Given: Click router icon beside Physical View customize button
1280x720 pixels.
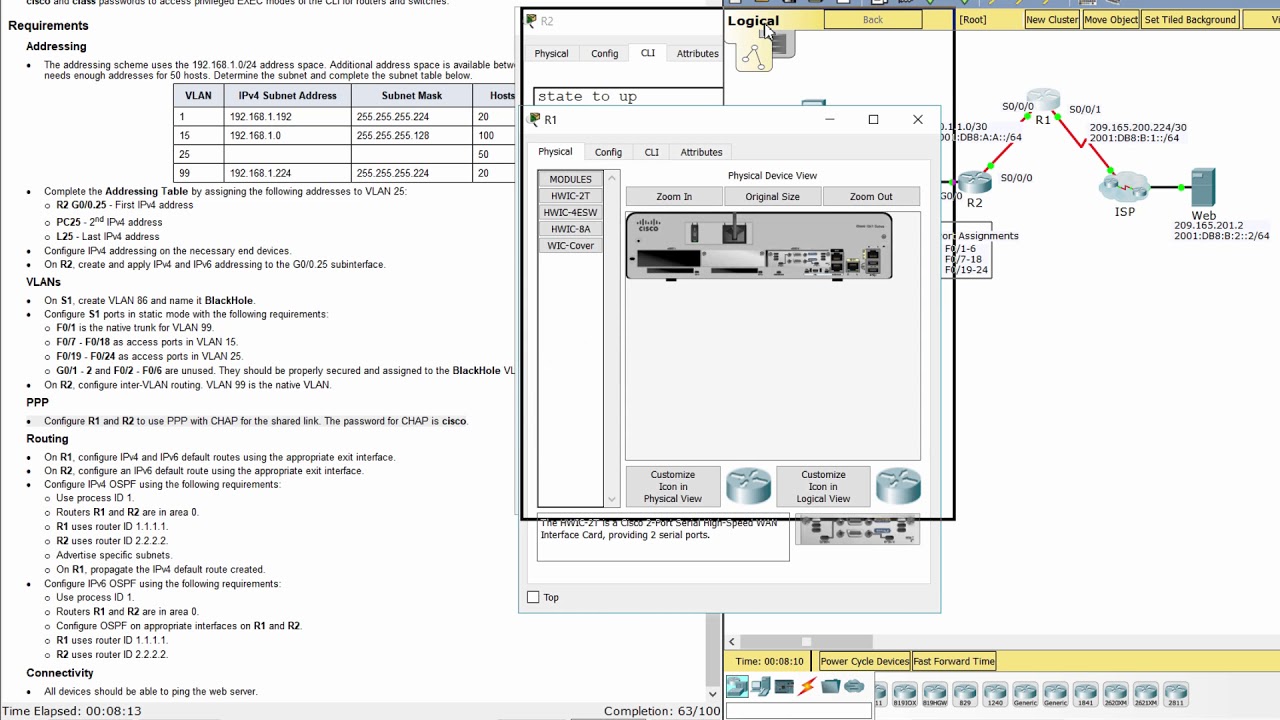Looking at the screenshot, I should 748,486.
